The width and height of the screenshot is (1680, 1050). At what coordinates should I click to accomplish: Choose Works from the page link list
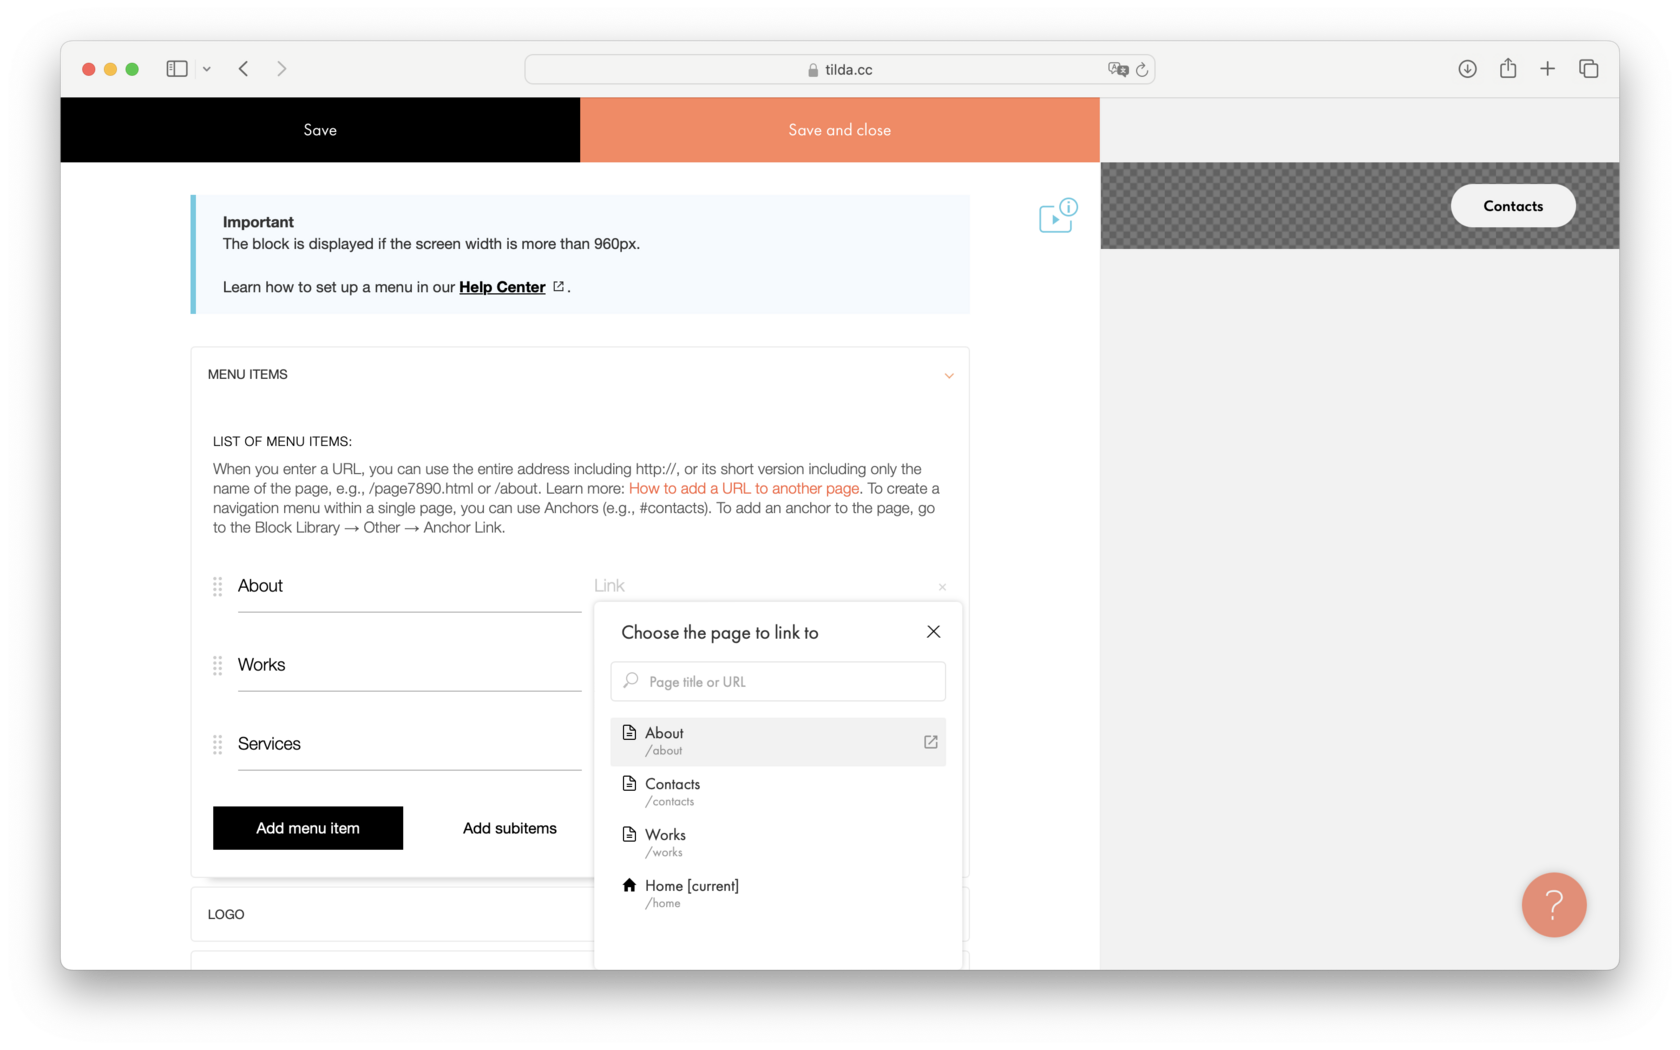point(666,834)
